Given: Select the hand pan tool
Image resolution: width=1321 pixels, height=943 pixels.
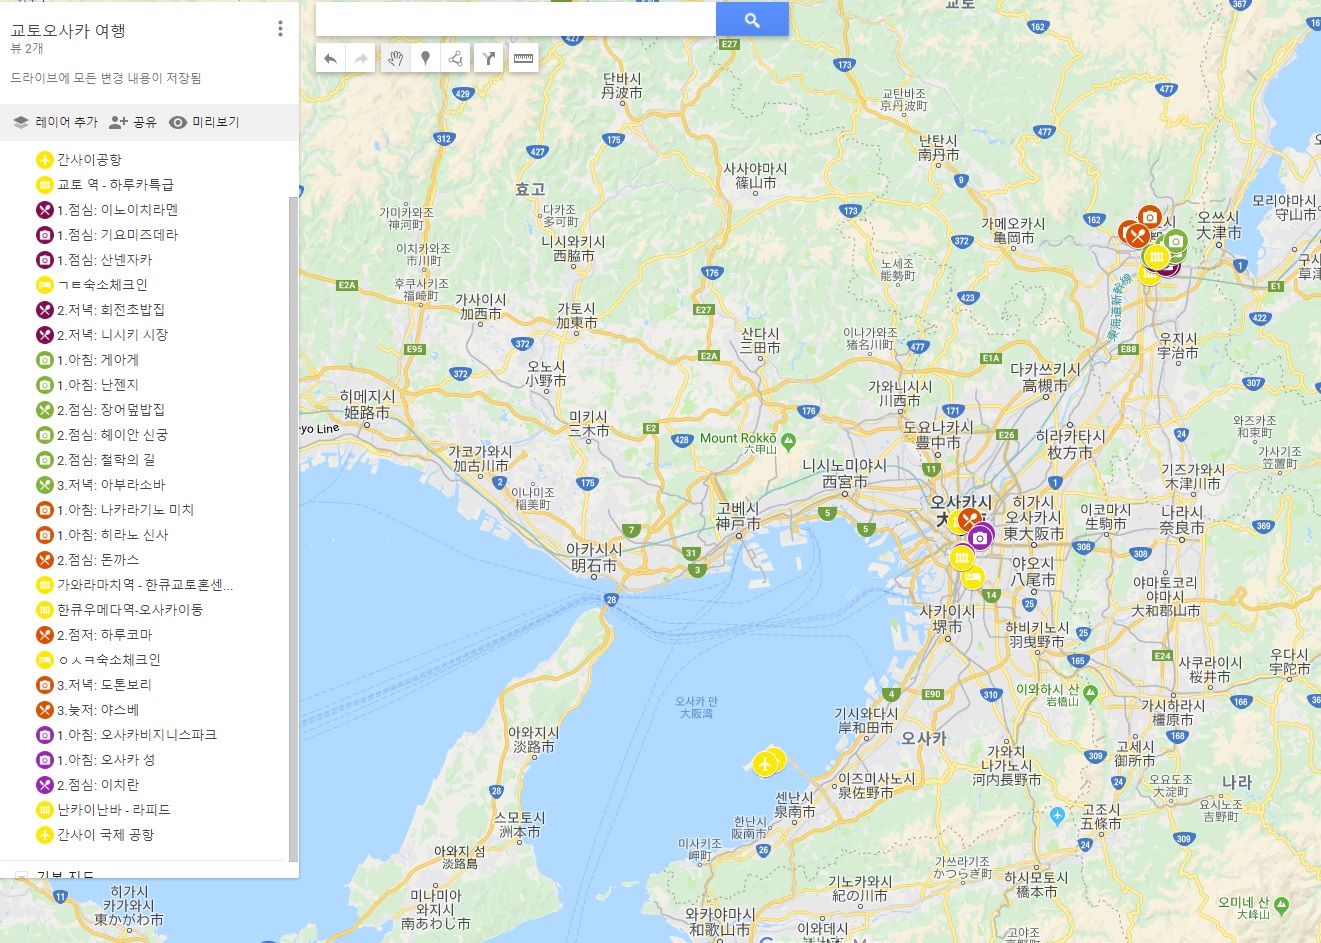Looking at the screenshot, I should 396,59.
